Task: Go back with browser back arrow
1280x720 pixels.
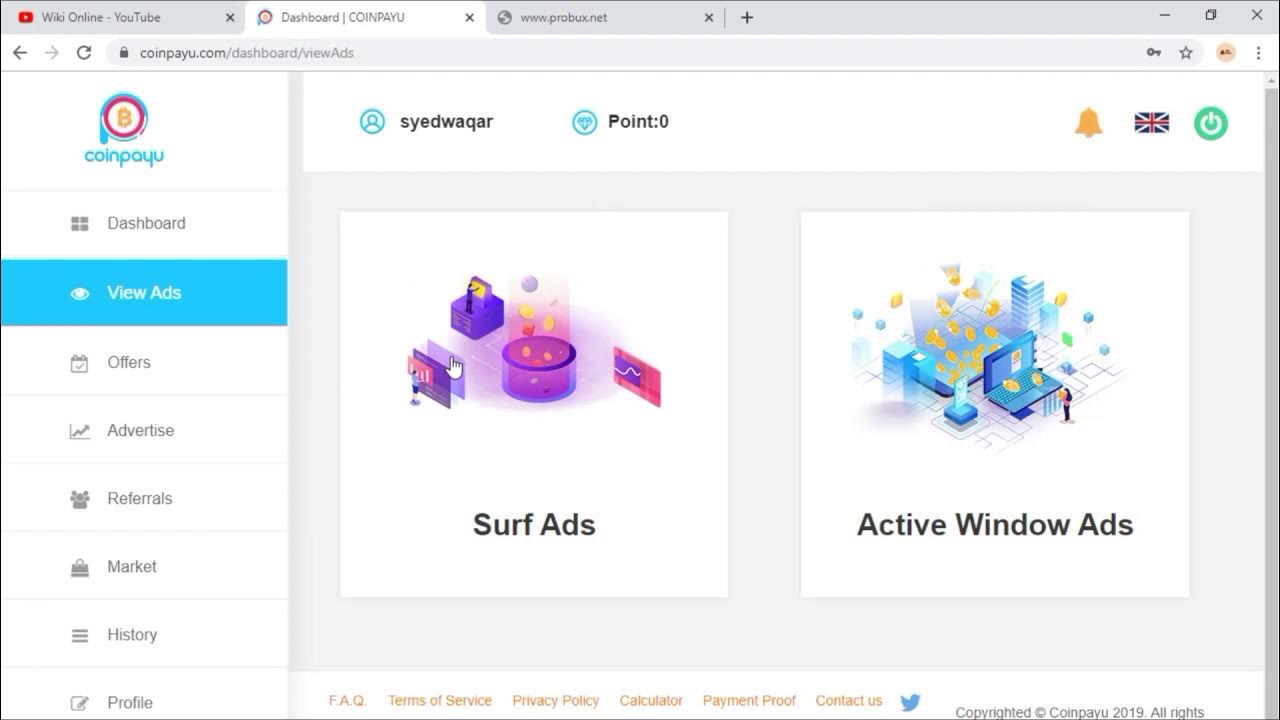Action: point(20,53)
